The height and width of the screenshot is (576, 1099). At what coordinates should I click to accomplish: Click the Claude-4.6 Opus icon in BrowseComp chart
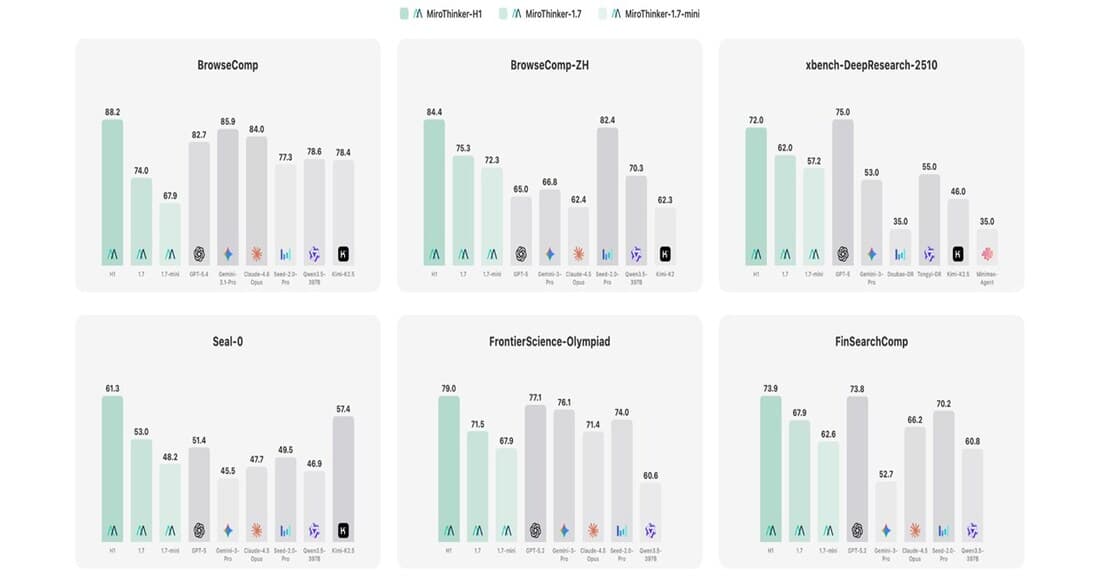[x=257, y=254]
